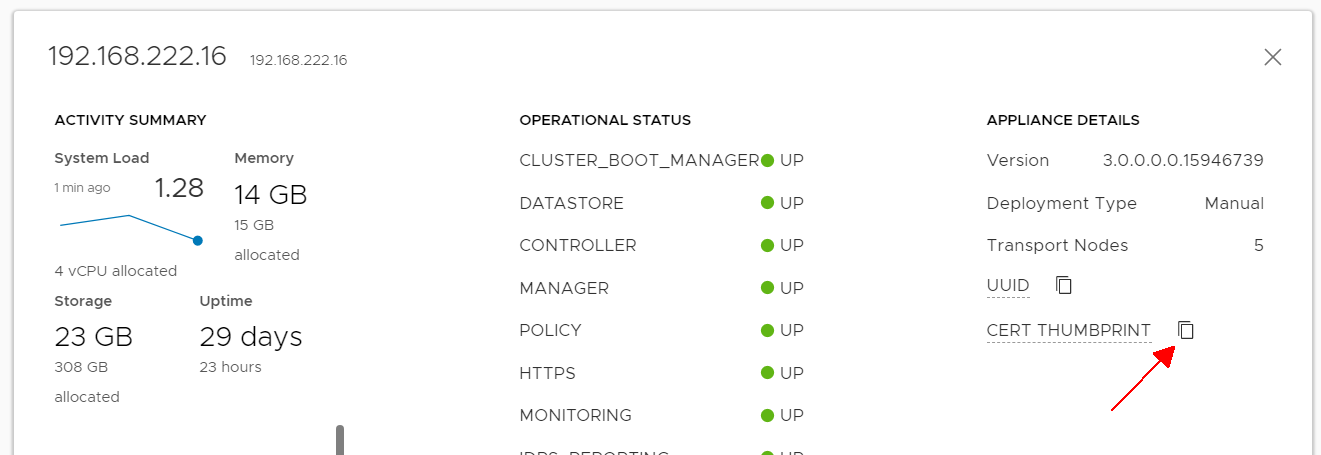Image resolution: width=1321 pixels, height=455 pixels.
Task: Copy the CERT THUMBPRINT value
Action: click(1186, 330)
